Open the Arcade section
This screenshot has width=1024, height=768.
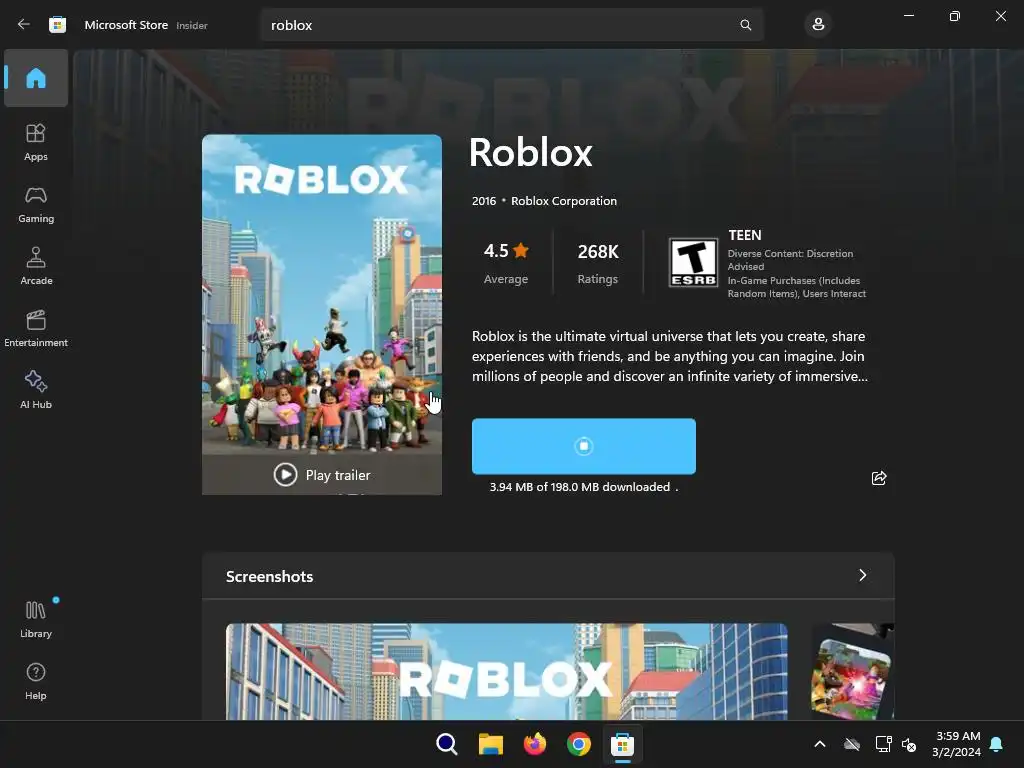point(36,266)
